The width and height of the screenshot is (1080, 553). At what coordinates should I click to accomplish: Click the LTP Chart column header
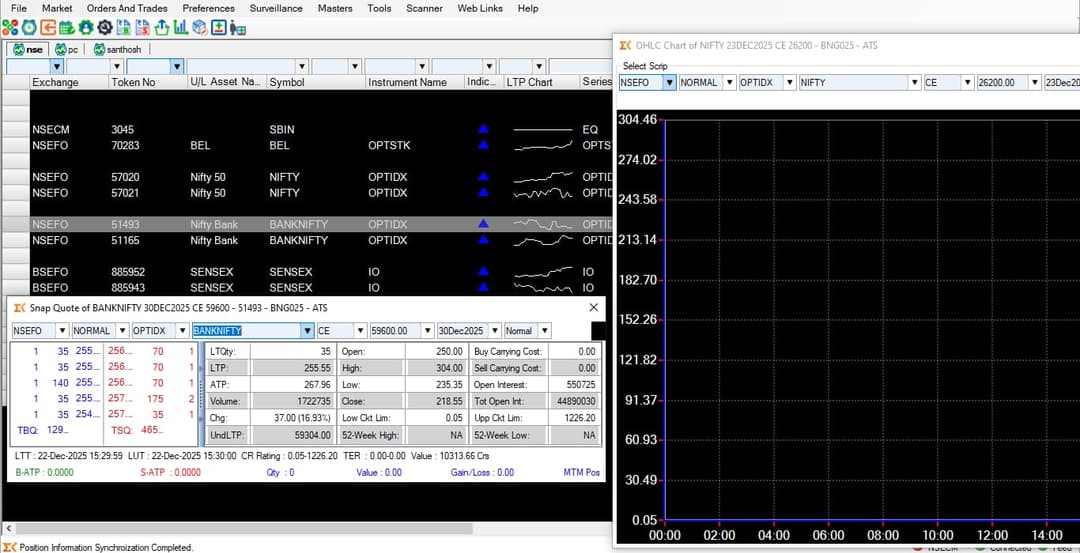point(541,82)
